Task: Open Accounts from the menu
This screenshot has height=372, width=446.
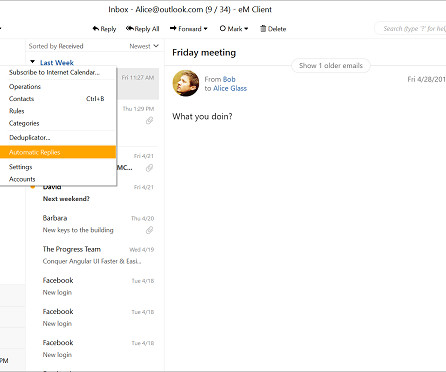Action: tap(58, 179)
